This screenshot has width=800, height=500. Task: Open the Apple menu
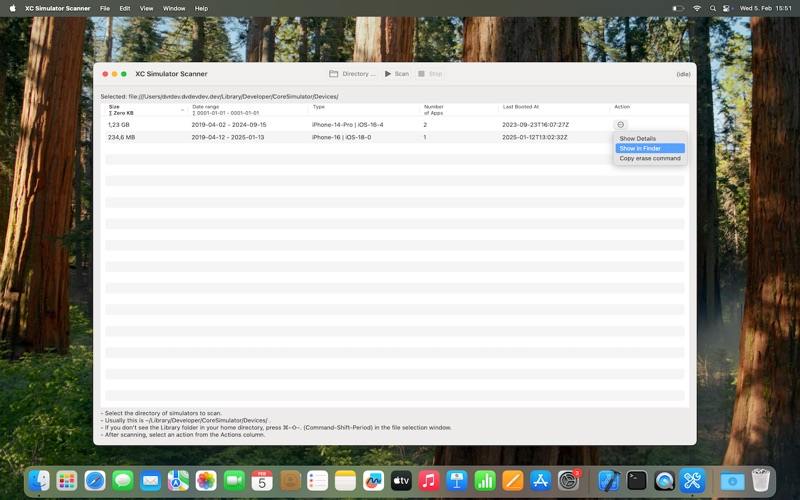pos(13,8)
